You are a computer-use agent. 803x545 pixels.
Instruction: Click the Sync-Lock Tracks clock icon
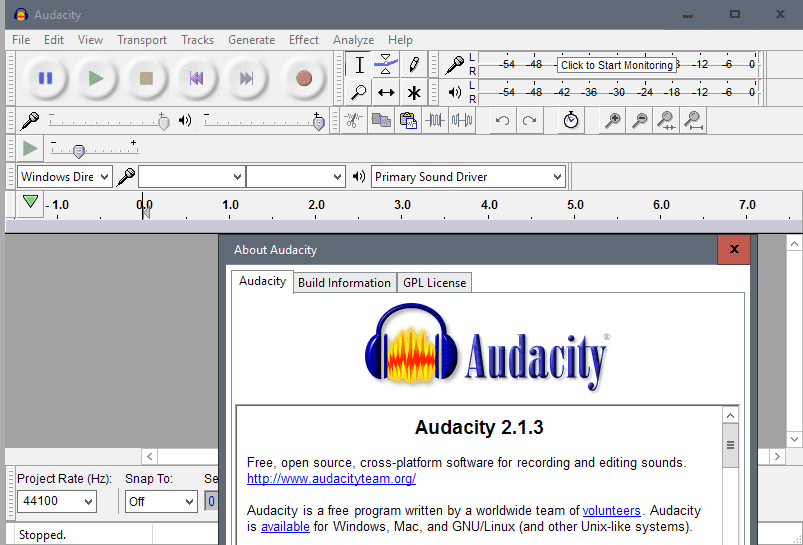click(571, 120)
